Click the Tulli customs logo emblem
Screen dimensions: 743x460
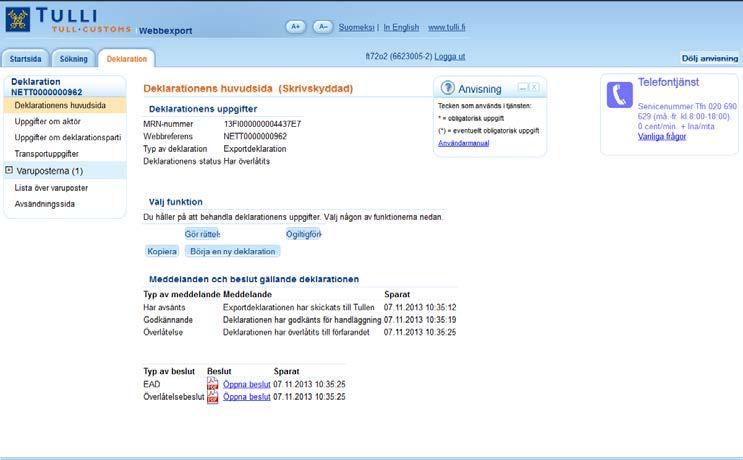(18, 20)
